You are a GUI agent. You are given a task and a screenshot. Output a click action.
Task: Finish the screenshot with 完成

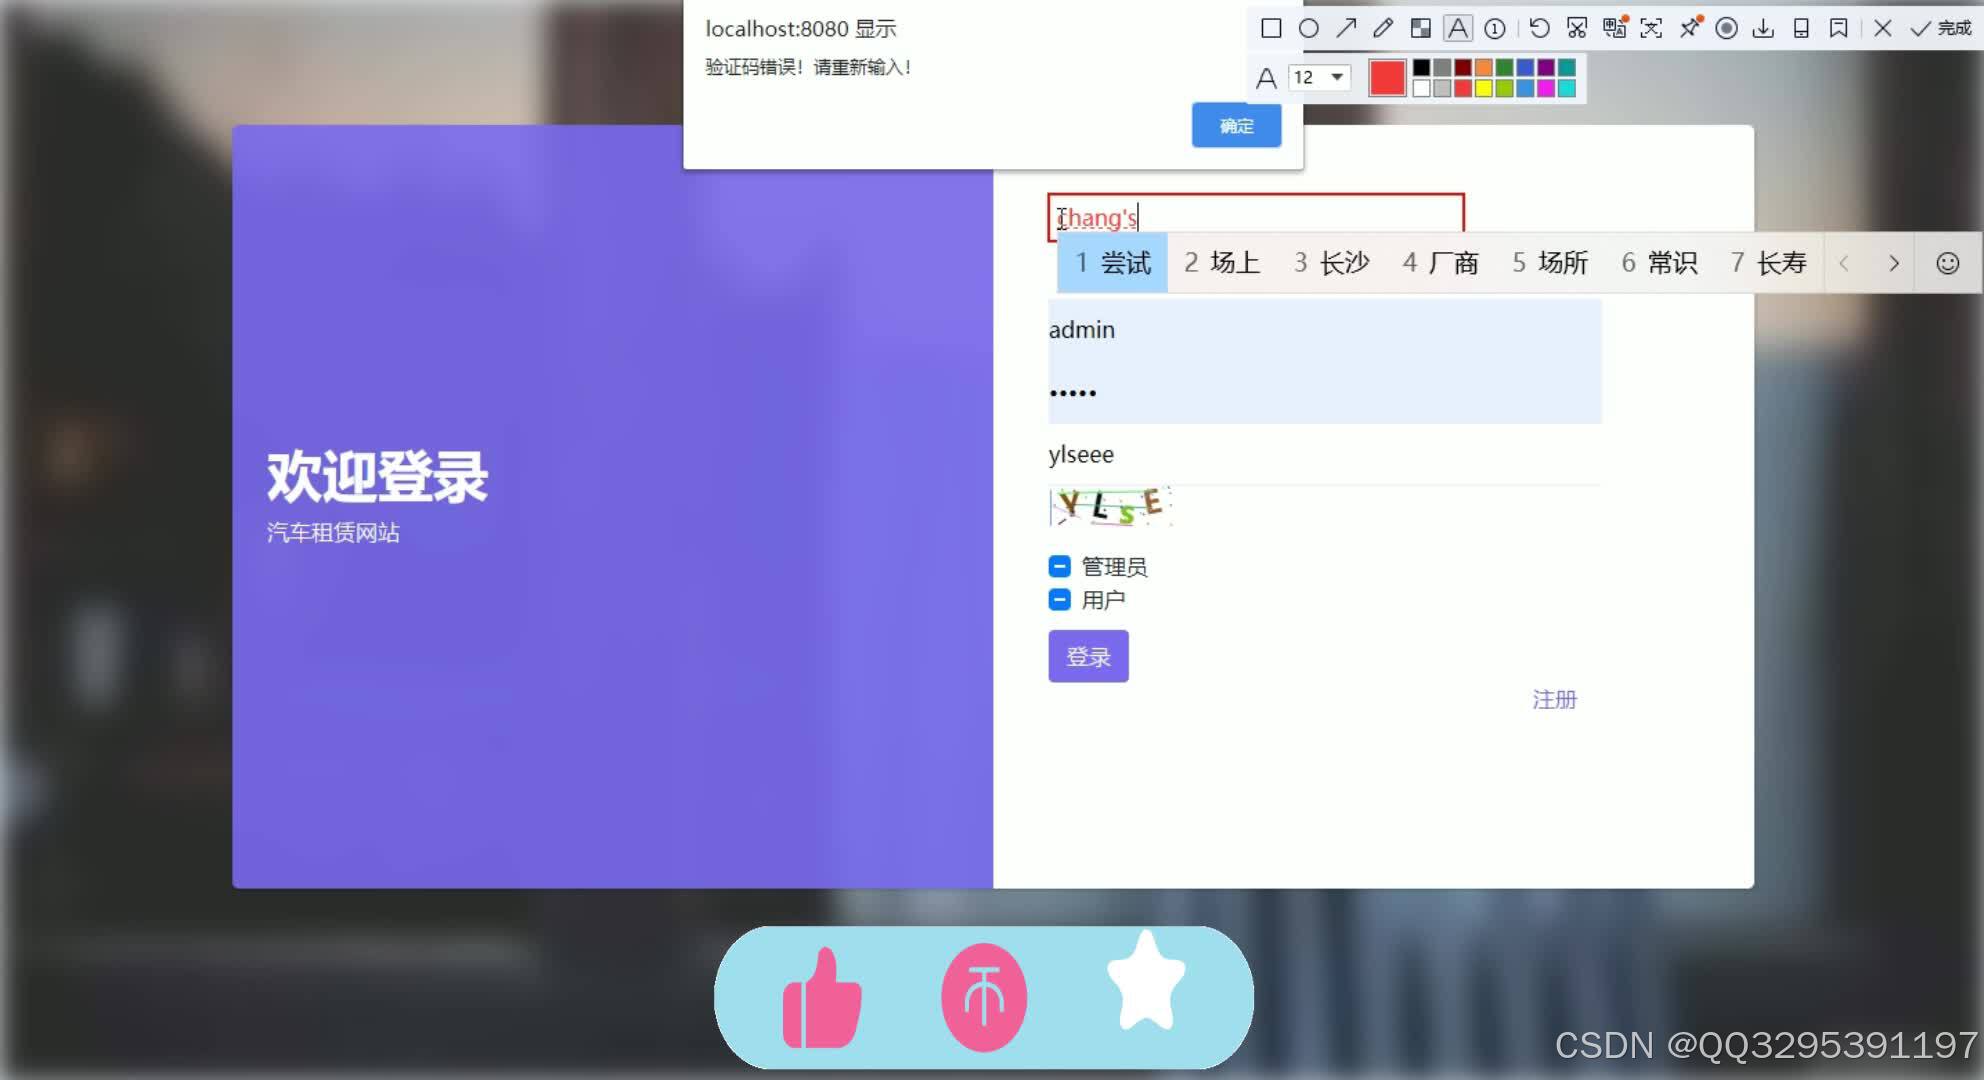(x=1941, y=28)
